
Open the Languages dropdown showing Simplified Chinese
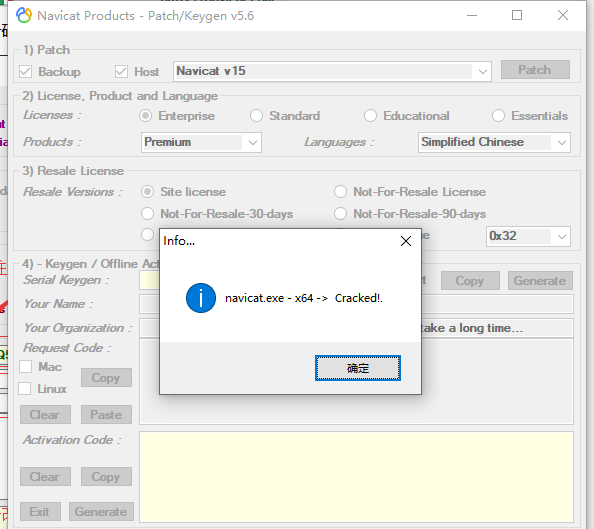pyautogui.click(x=494, y=142)
